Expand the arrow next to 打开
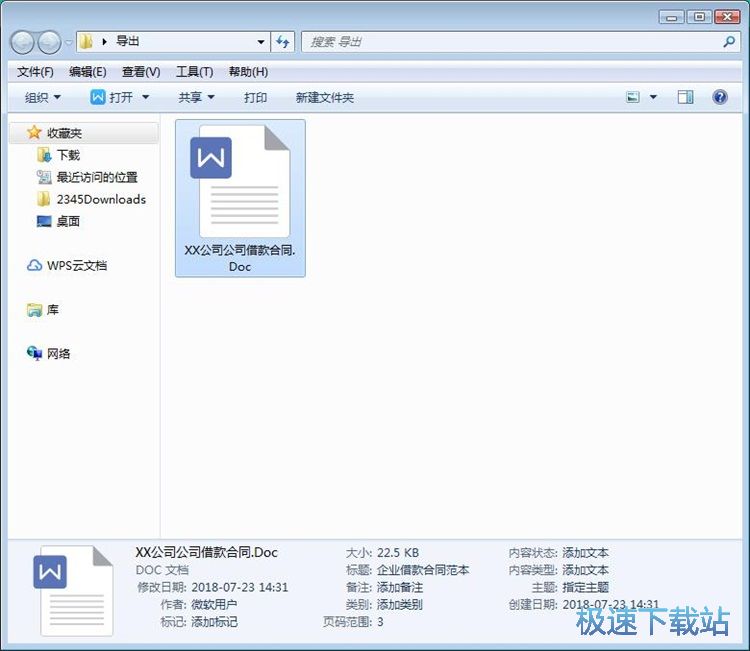Image resolution: width=750 pixels, height=651 pixels. pos(145,98)
